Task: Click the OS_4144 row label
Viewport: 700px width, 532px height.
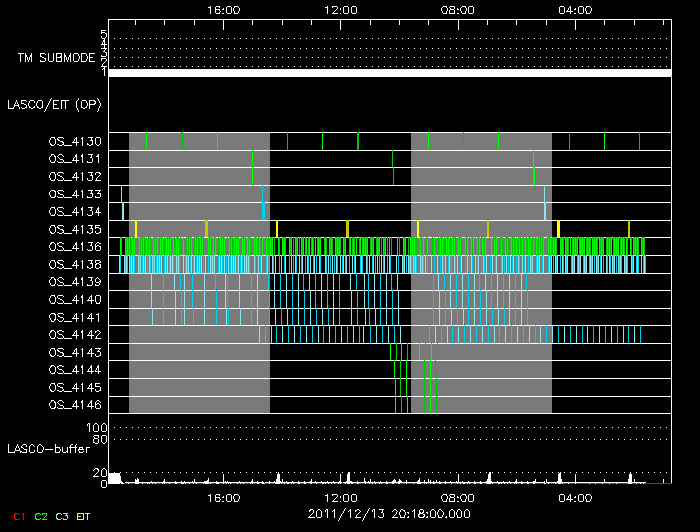Action: pyautogui.click(x=74, y=369)
